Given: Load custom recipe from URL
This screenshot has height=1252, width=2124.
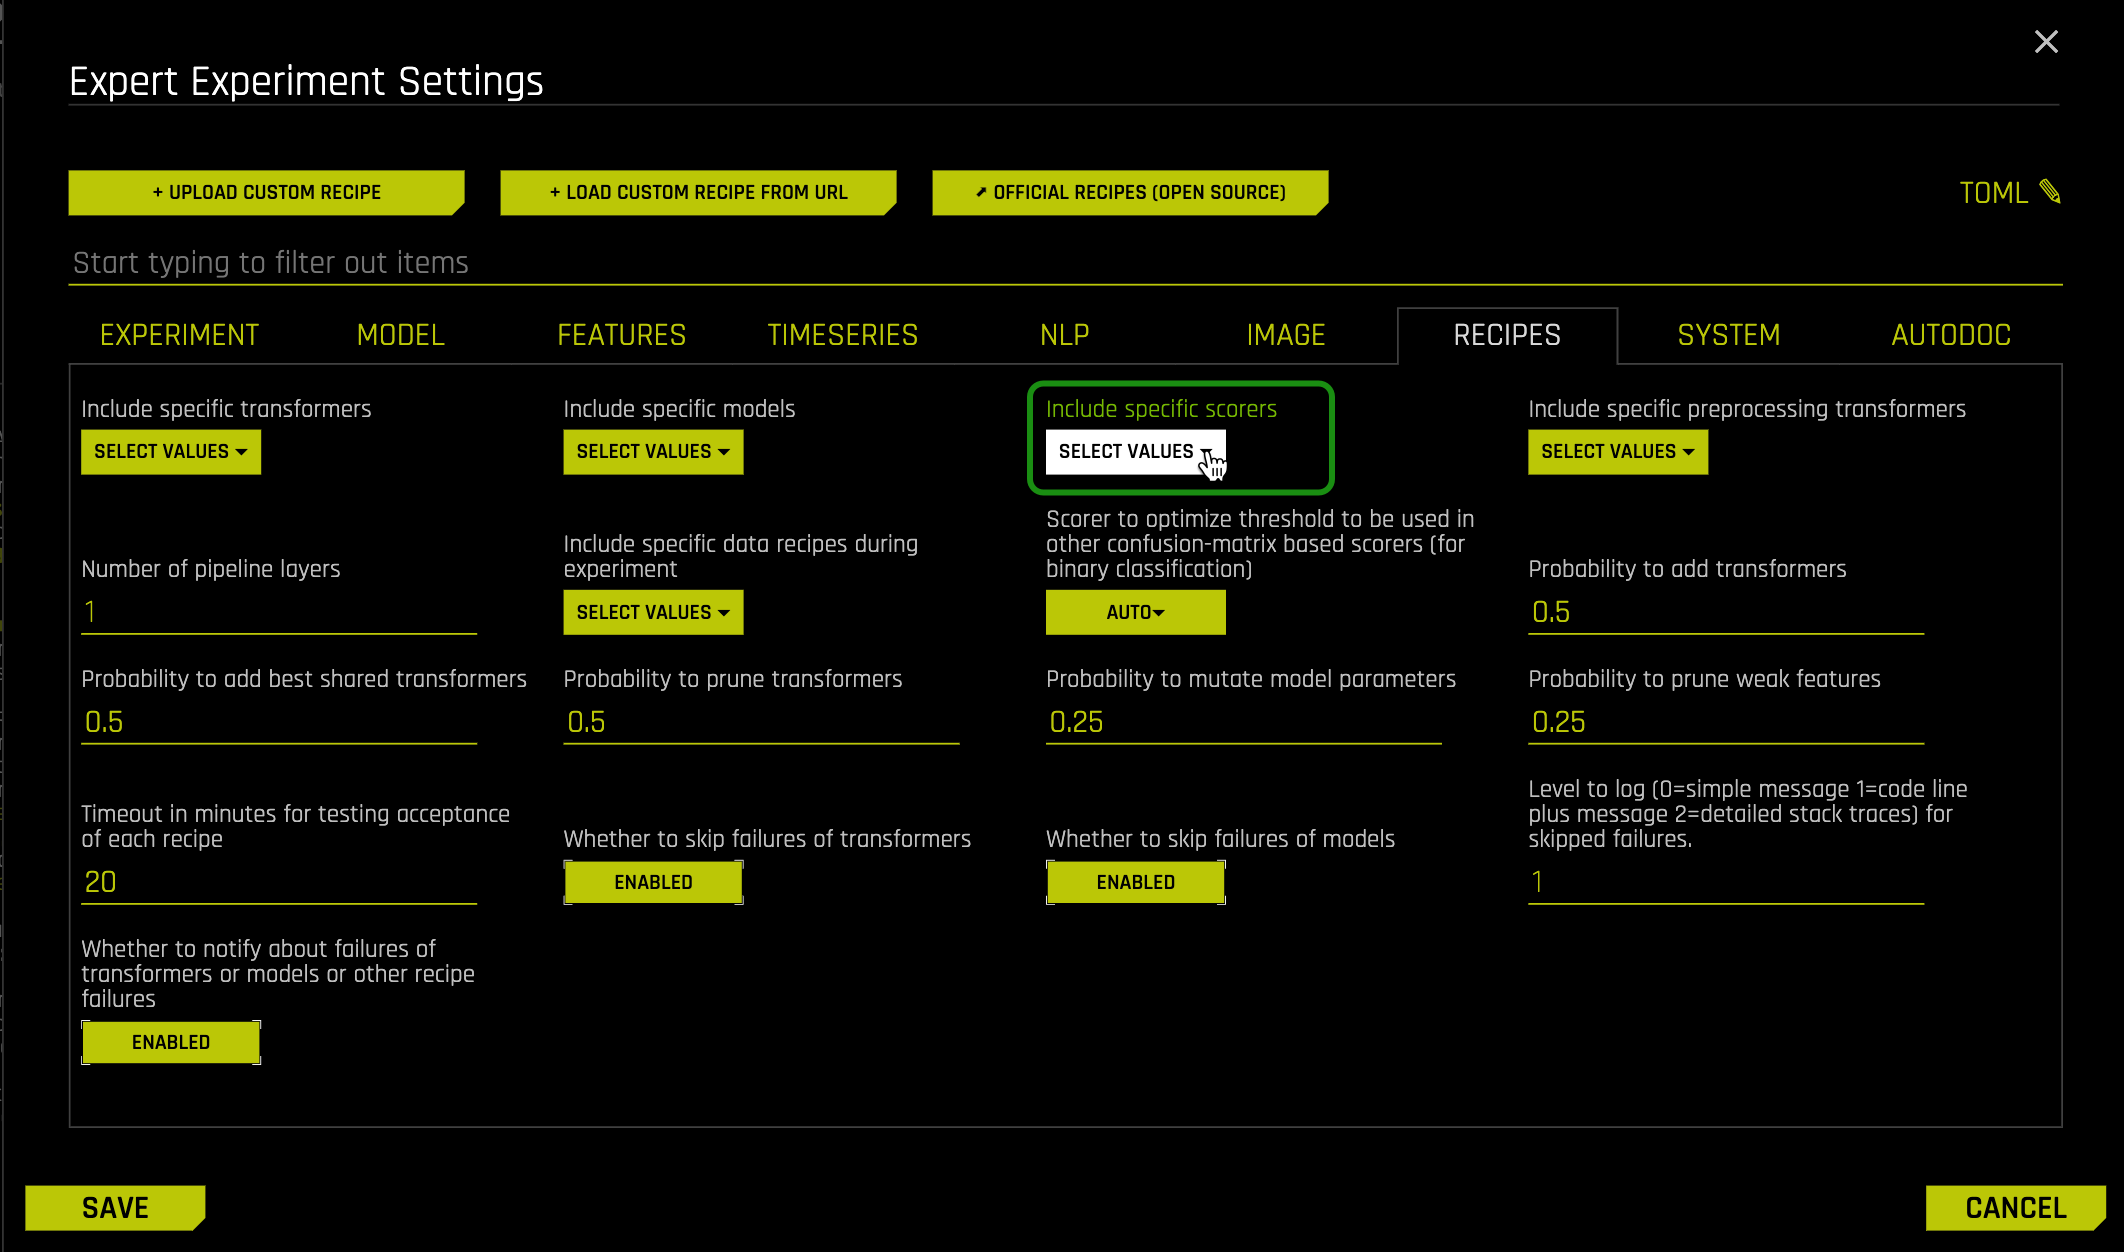Looking at the screenshot, I should tap(698, 192).
